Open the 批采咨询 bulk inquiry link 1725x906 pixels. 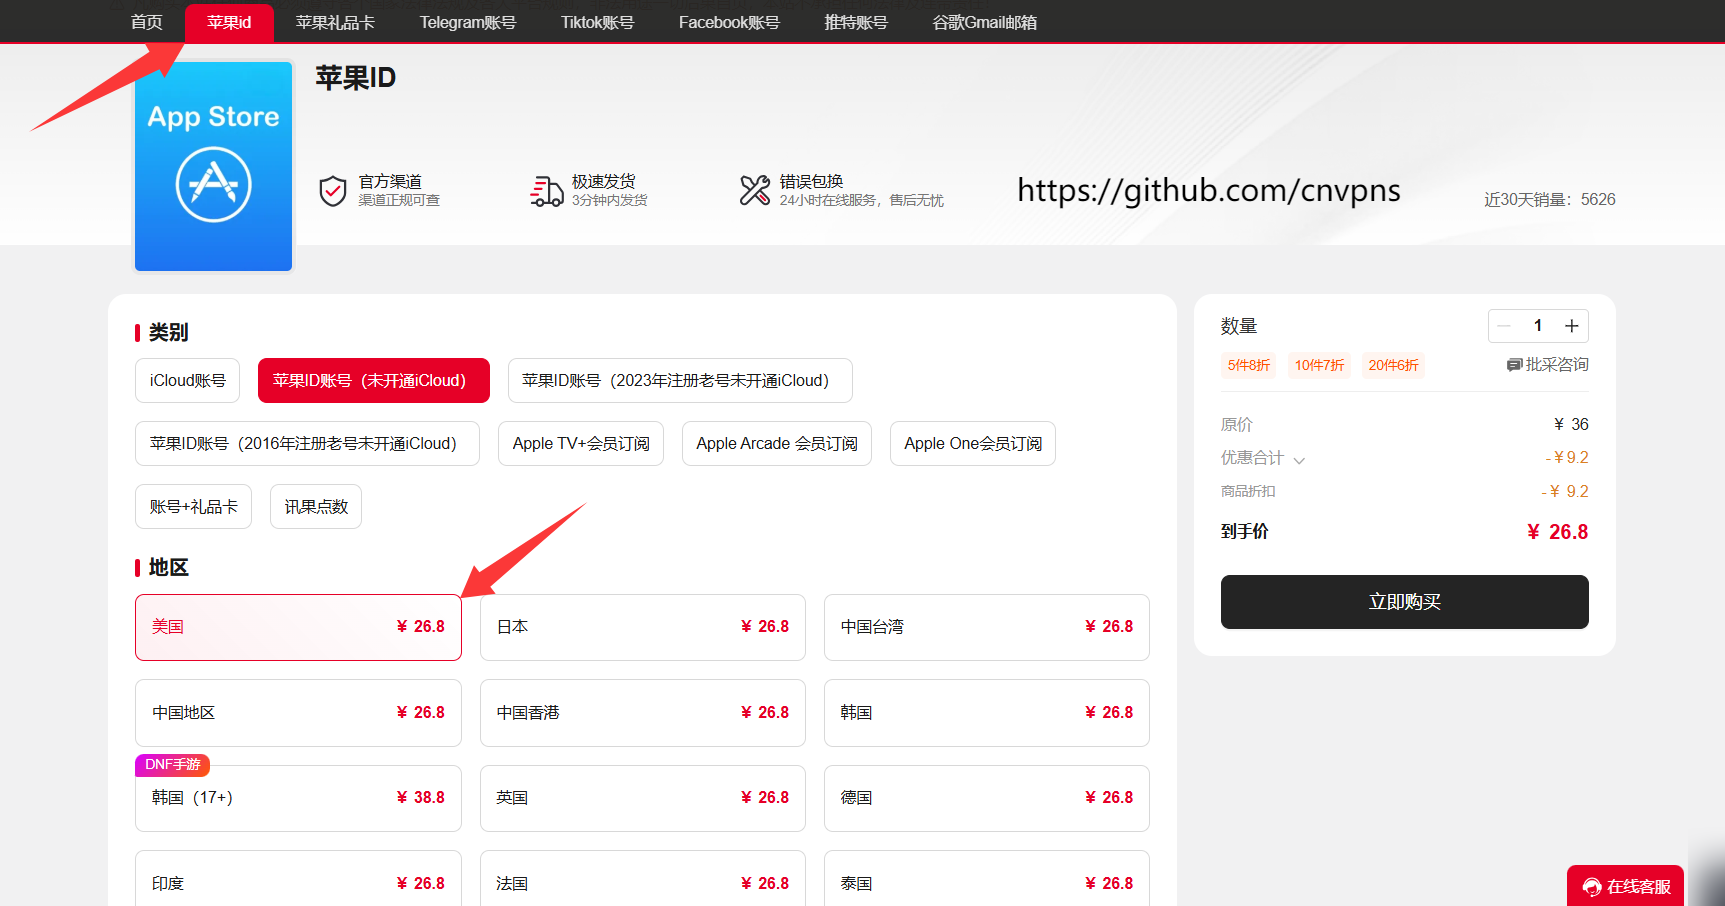click(x=1548, y=365)
